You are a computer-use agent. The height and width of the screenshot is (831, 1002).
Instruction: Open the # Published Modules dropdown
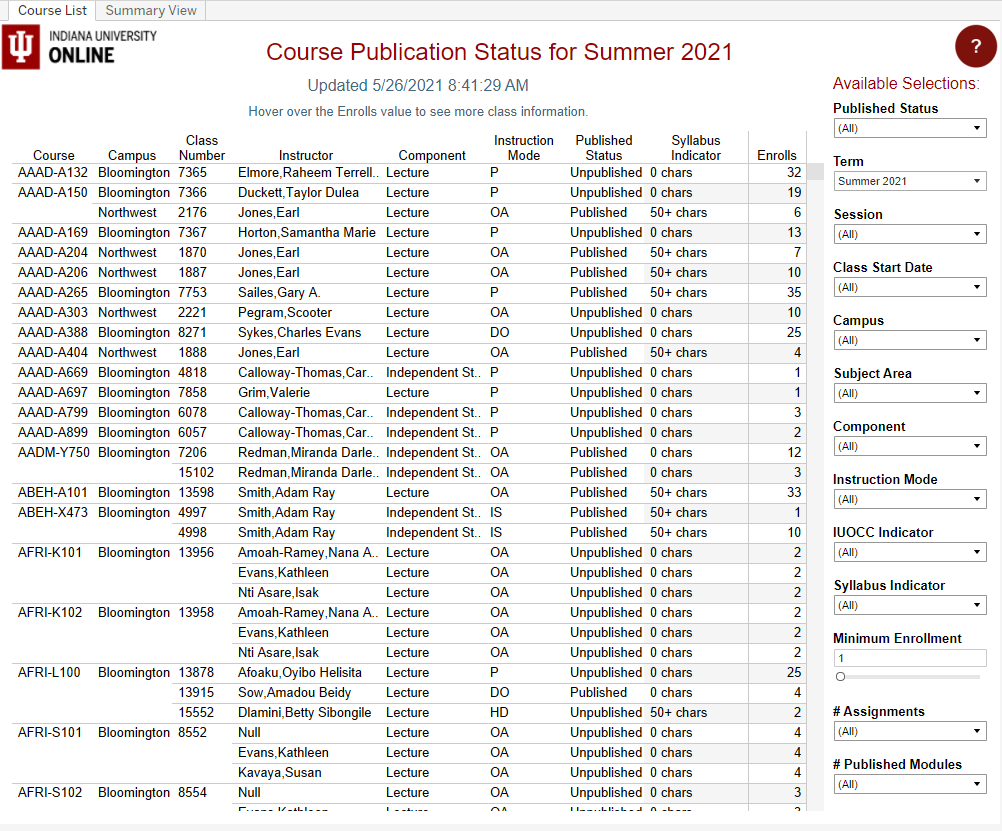(x=909, y=784)
